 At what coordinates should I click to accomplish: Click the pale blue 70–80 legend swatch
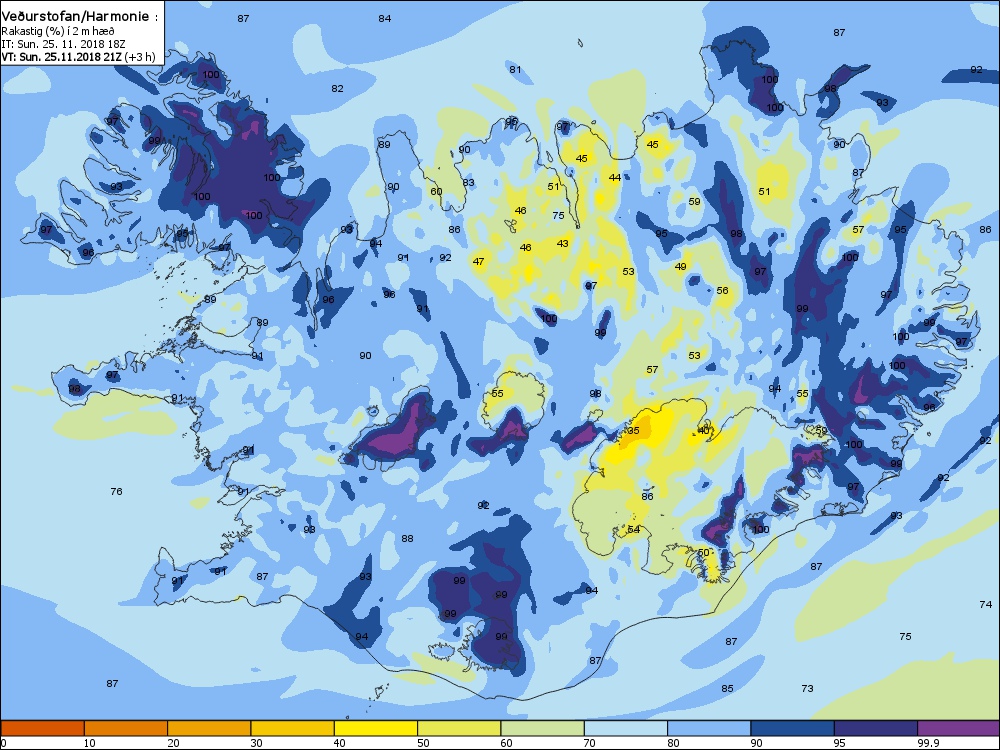coord(626,728)
